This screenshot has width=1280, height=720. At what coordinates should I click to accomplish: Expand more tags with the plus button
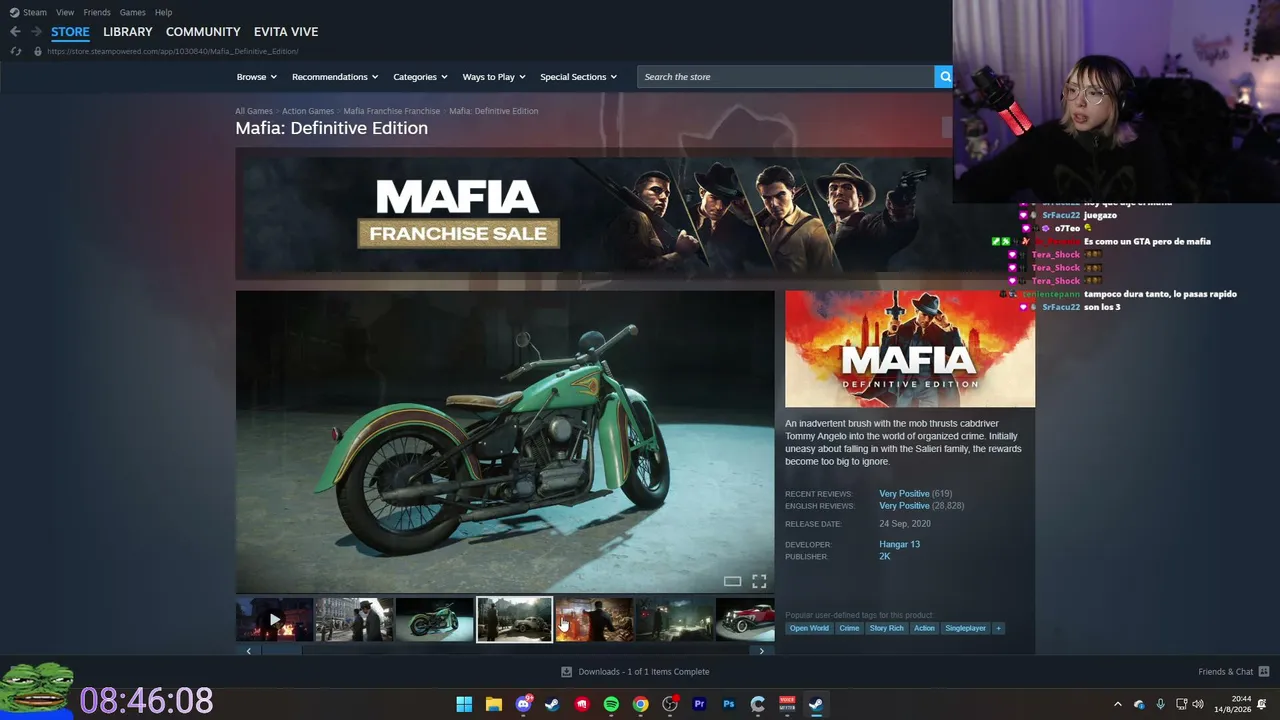point(998,628)
